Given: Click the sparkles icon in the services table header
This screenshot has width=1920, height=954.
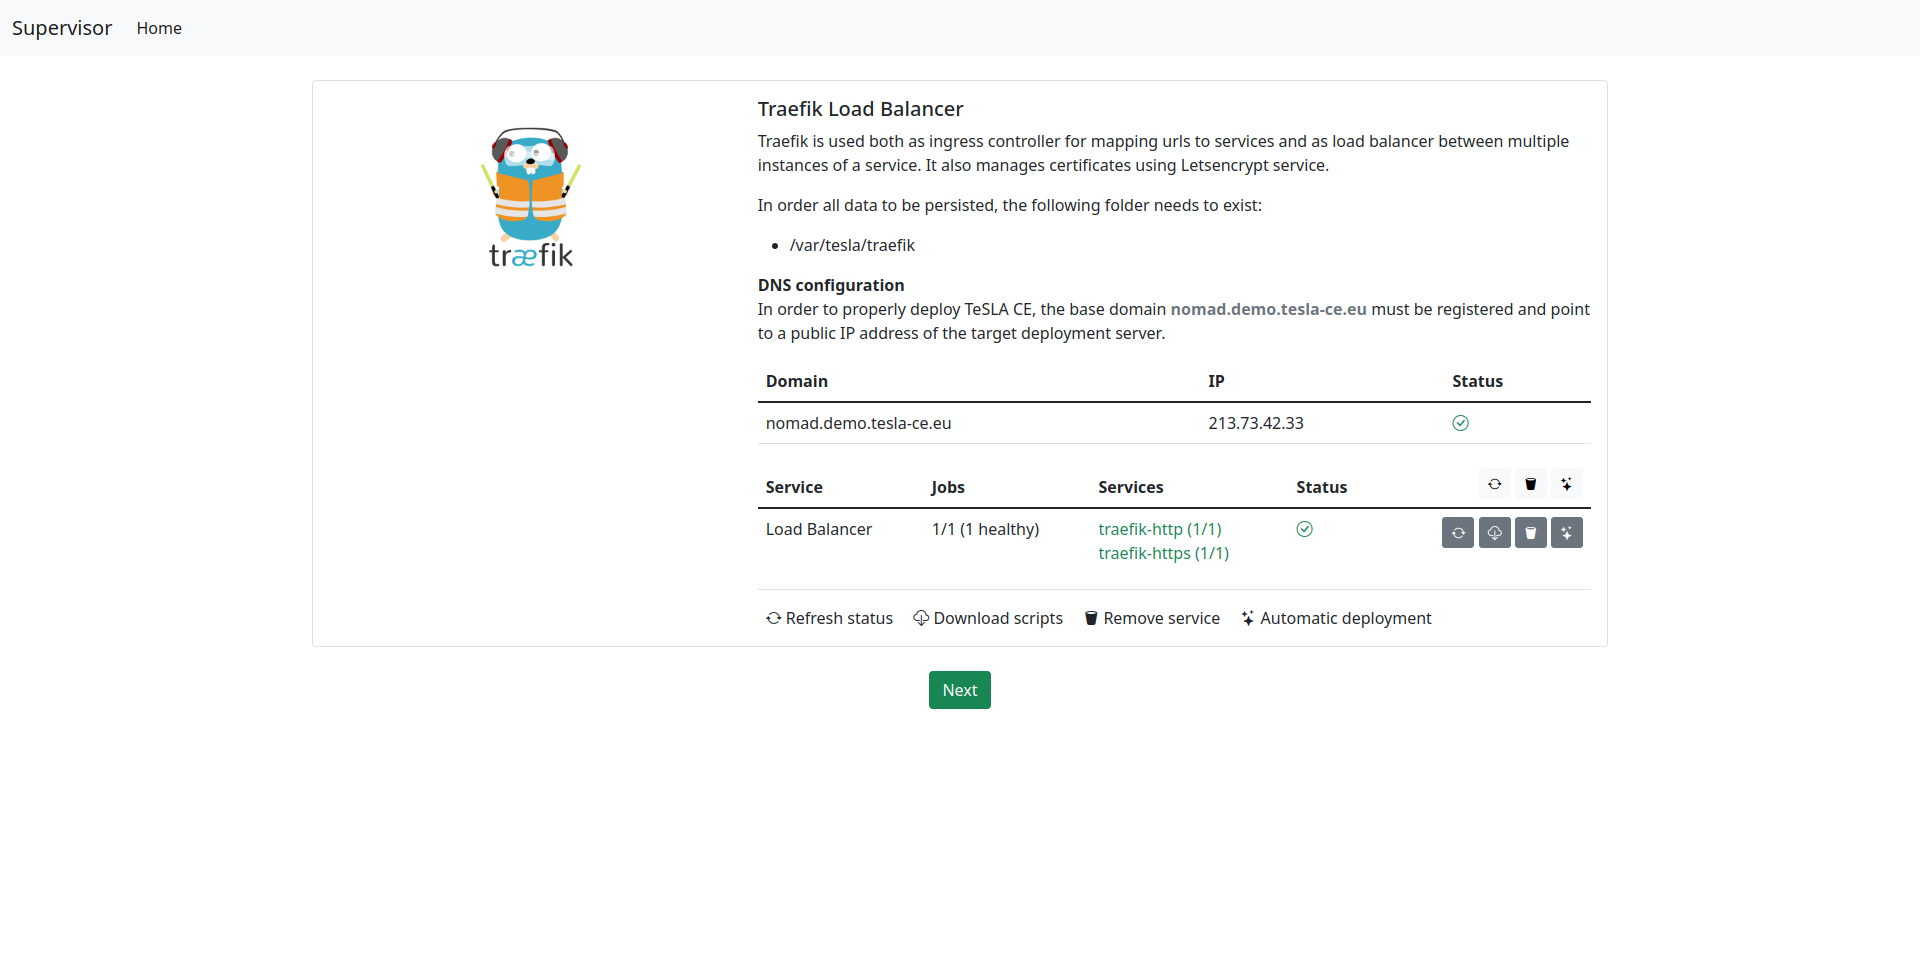Looking at the screenshot, I should pos(1566,484).
